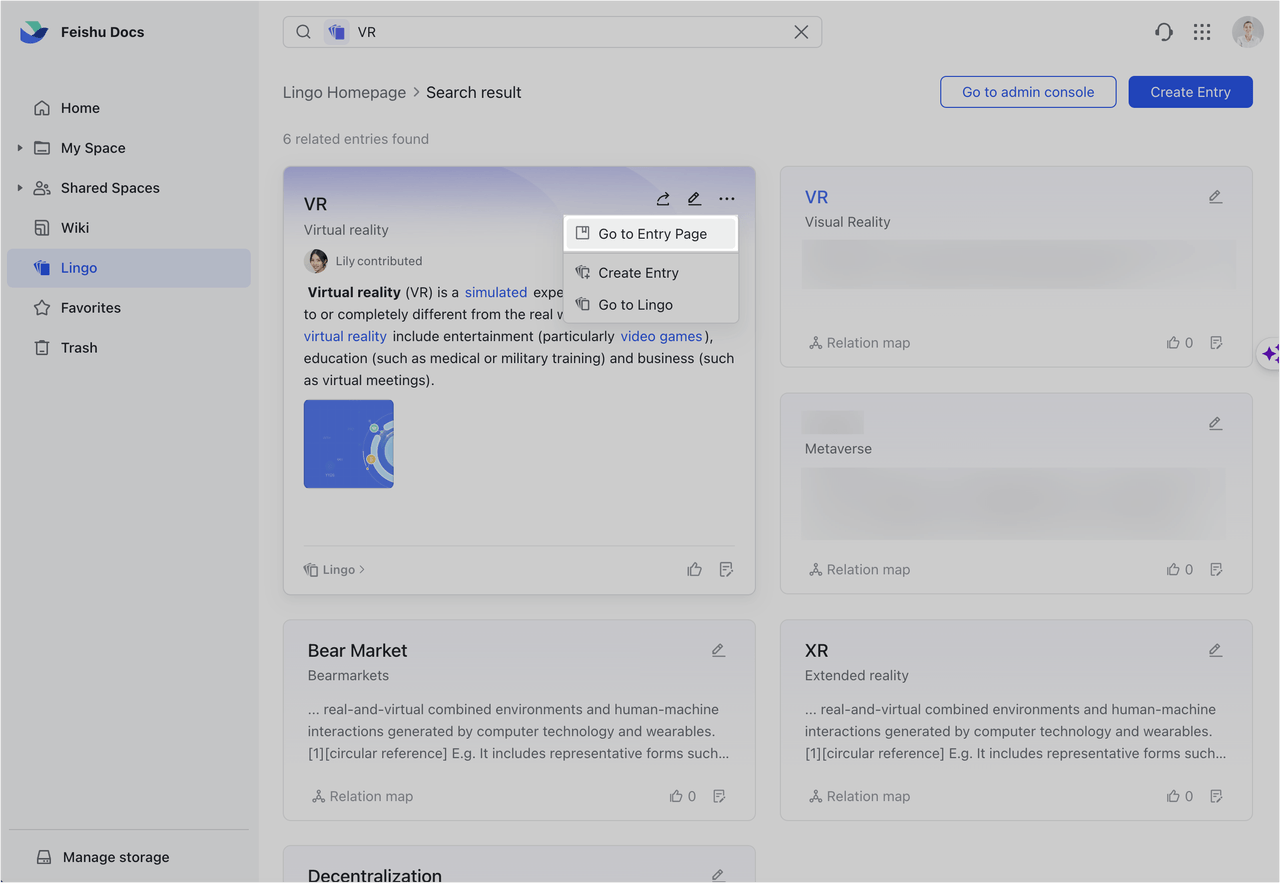Toggle thumbs-up on the Bear Market card
Image resolution: width=1280 pixels, height=883 pixels.
click(x=677, y=796)
